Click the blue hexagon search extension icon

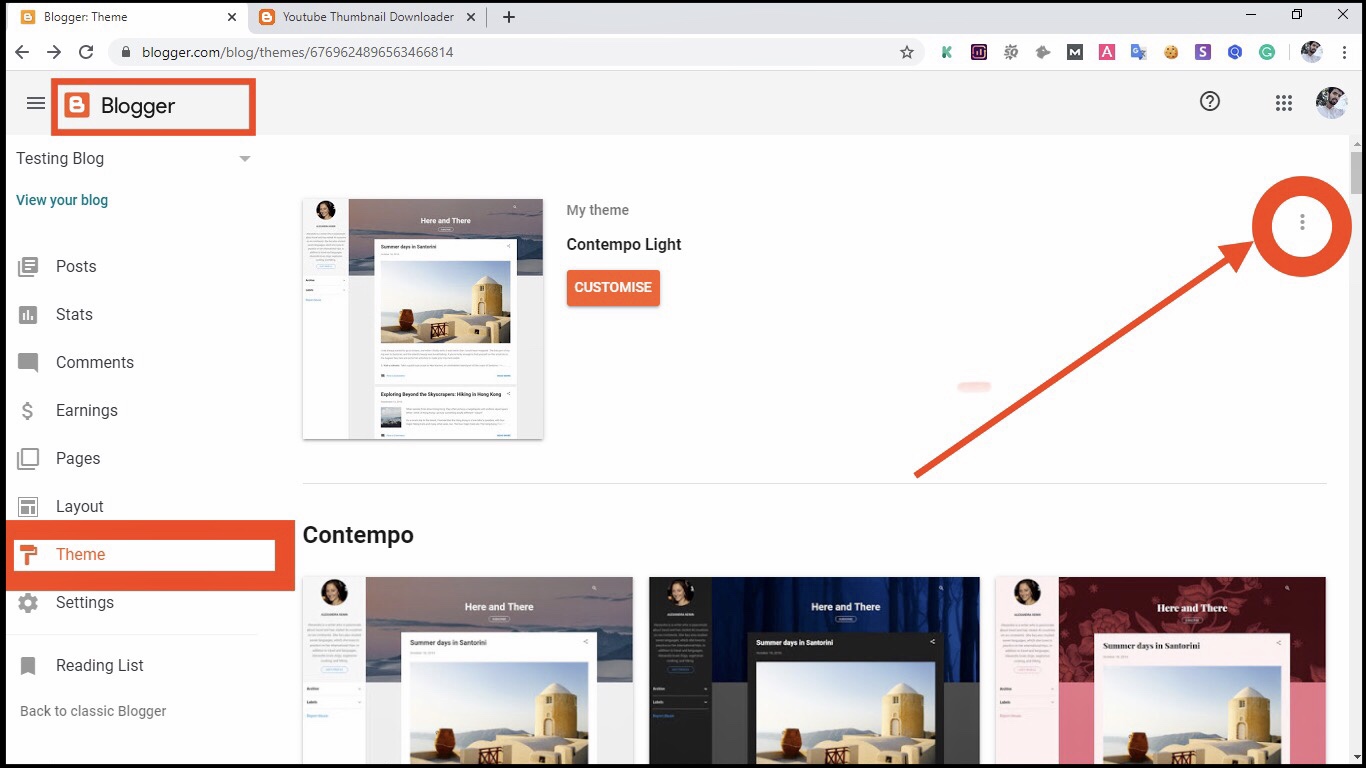point(1235,52)
